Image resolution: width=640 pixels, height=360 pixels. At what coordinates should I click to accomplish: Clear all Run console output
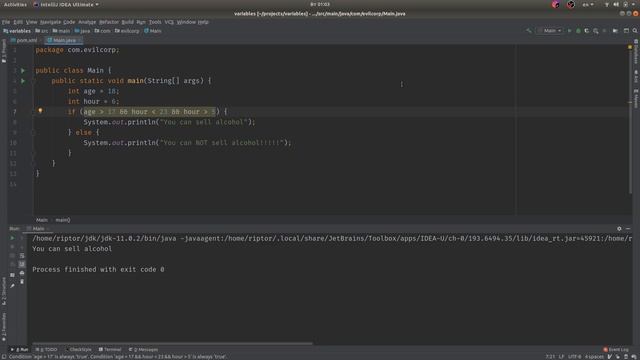(22, 281)
